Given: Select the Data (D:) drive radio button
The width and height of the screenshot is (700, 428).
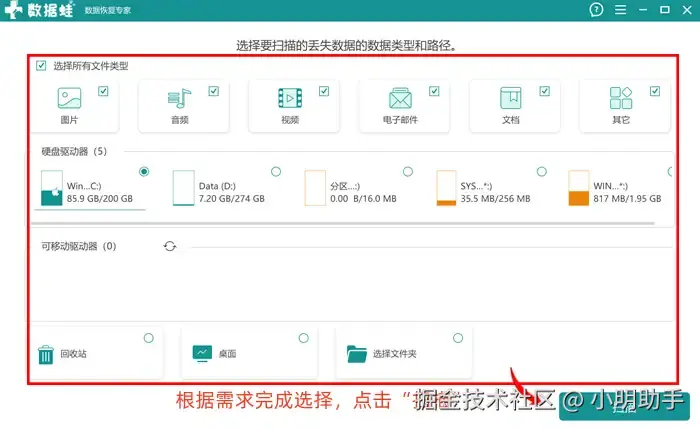Looking at the screenshot, I should click(x=276, y=171).
